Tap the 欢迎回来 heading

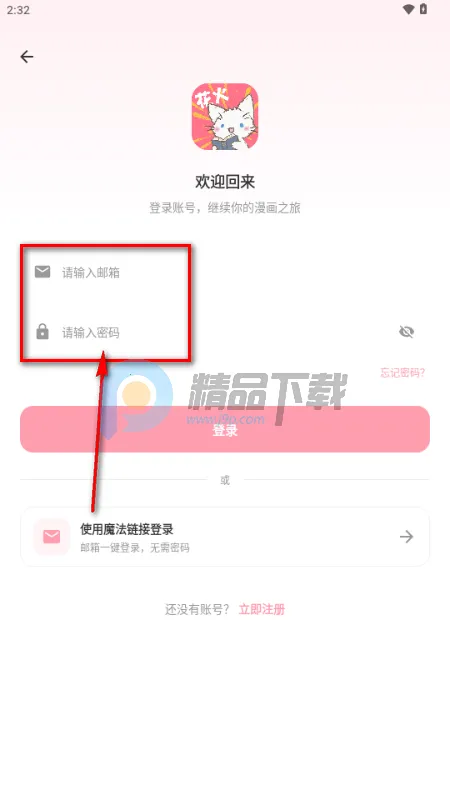(225, 182)
